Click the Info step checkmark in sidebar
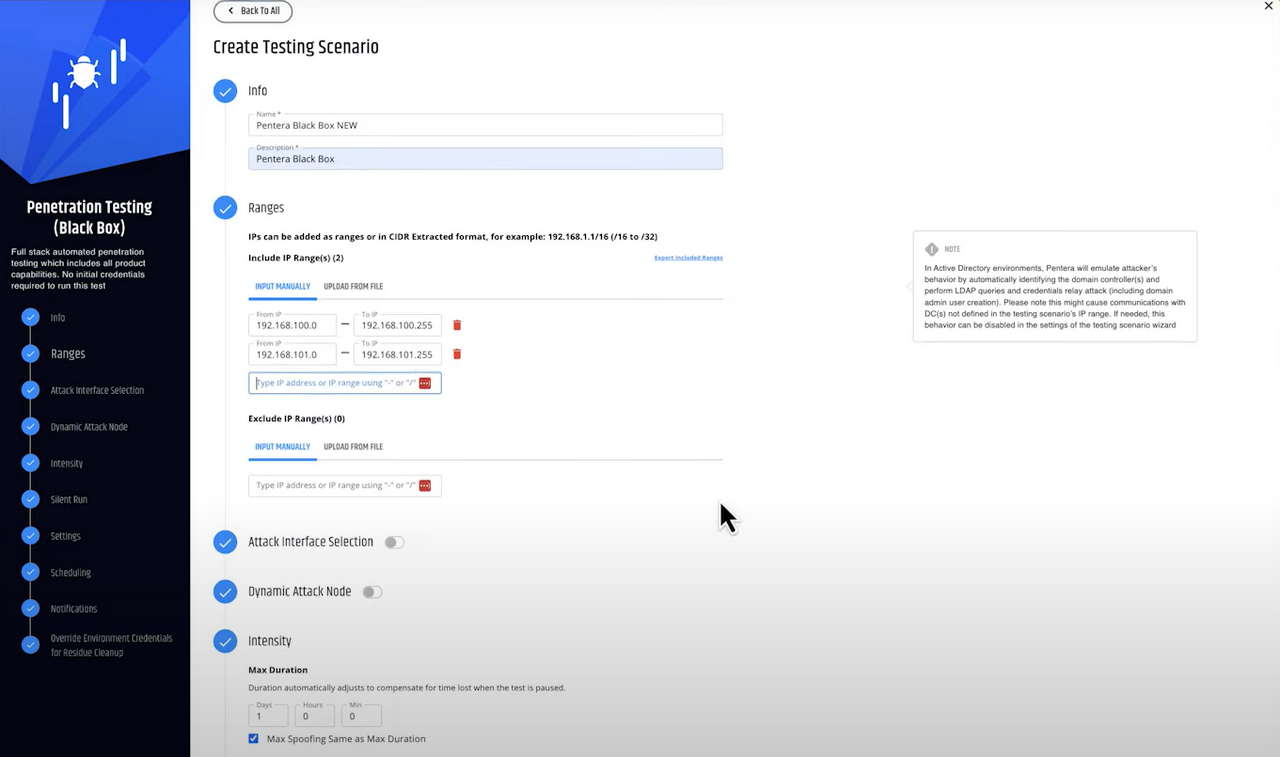1280x757 pixels. [29, 317]
